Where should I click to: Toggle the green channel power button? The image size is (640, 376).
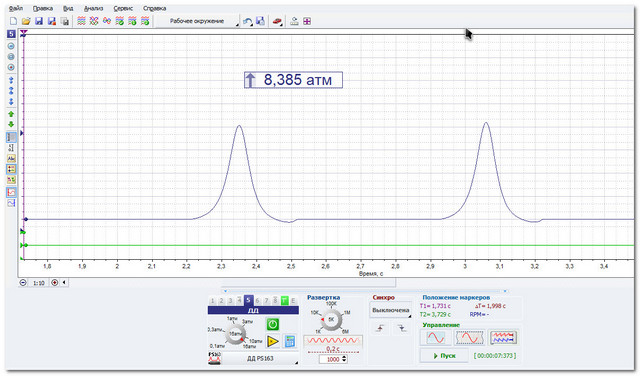(x=273, y=324)
